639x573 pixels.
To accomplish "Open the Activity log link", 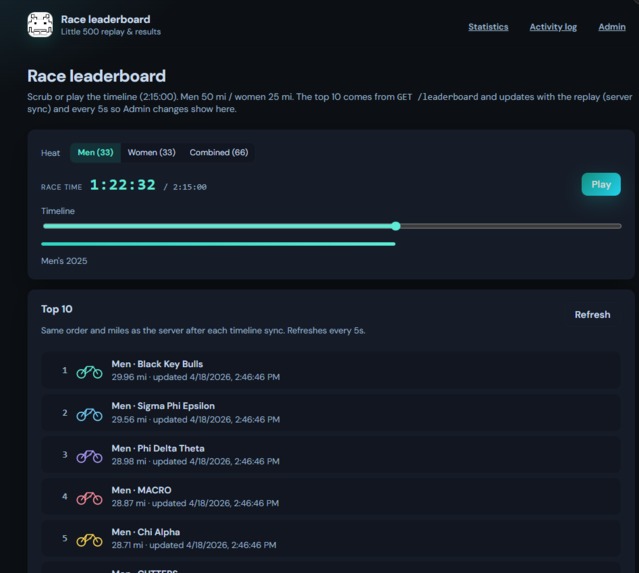I will [553, 27].
